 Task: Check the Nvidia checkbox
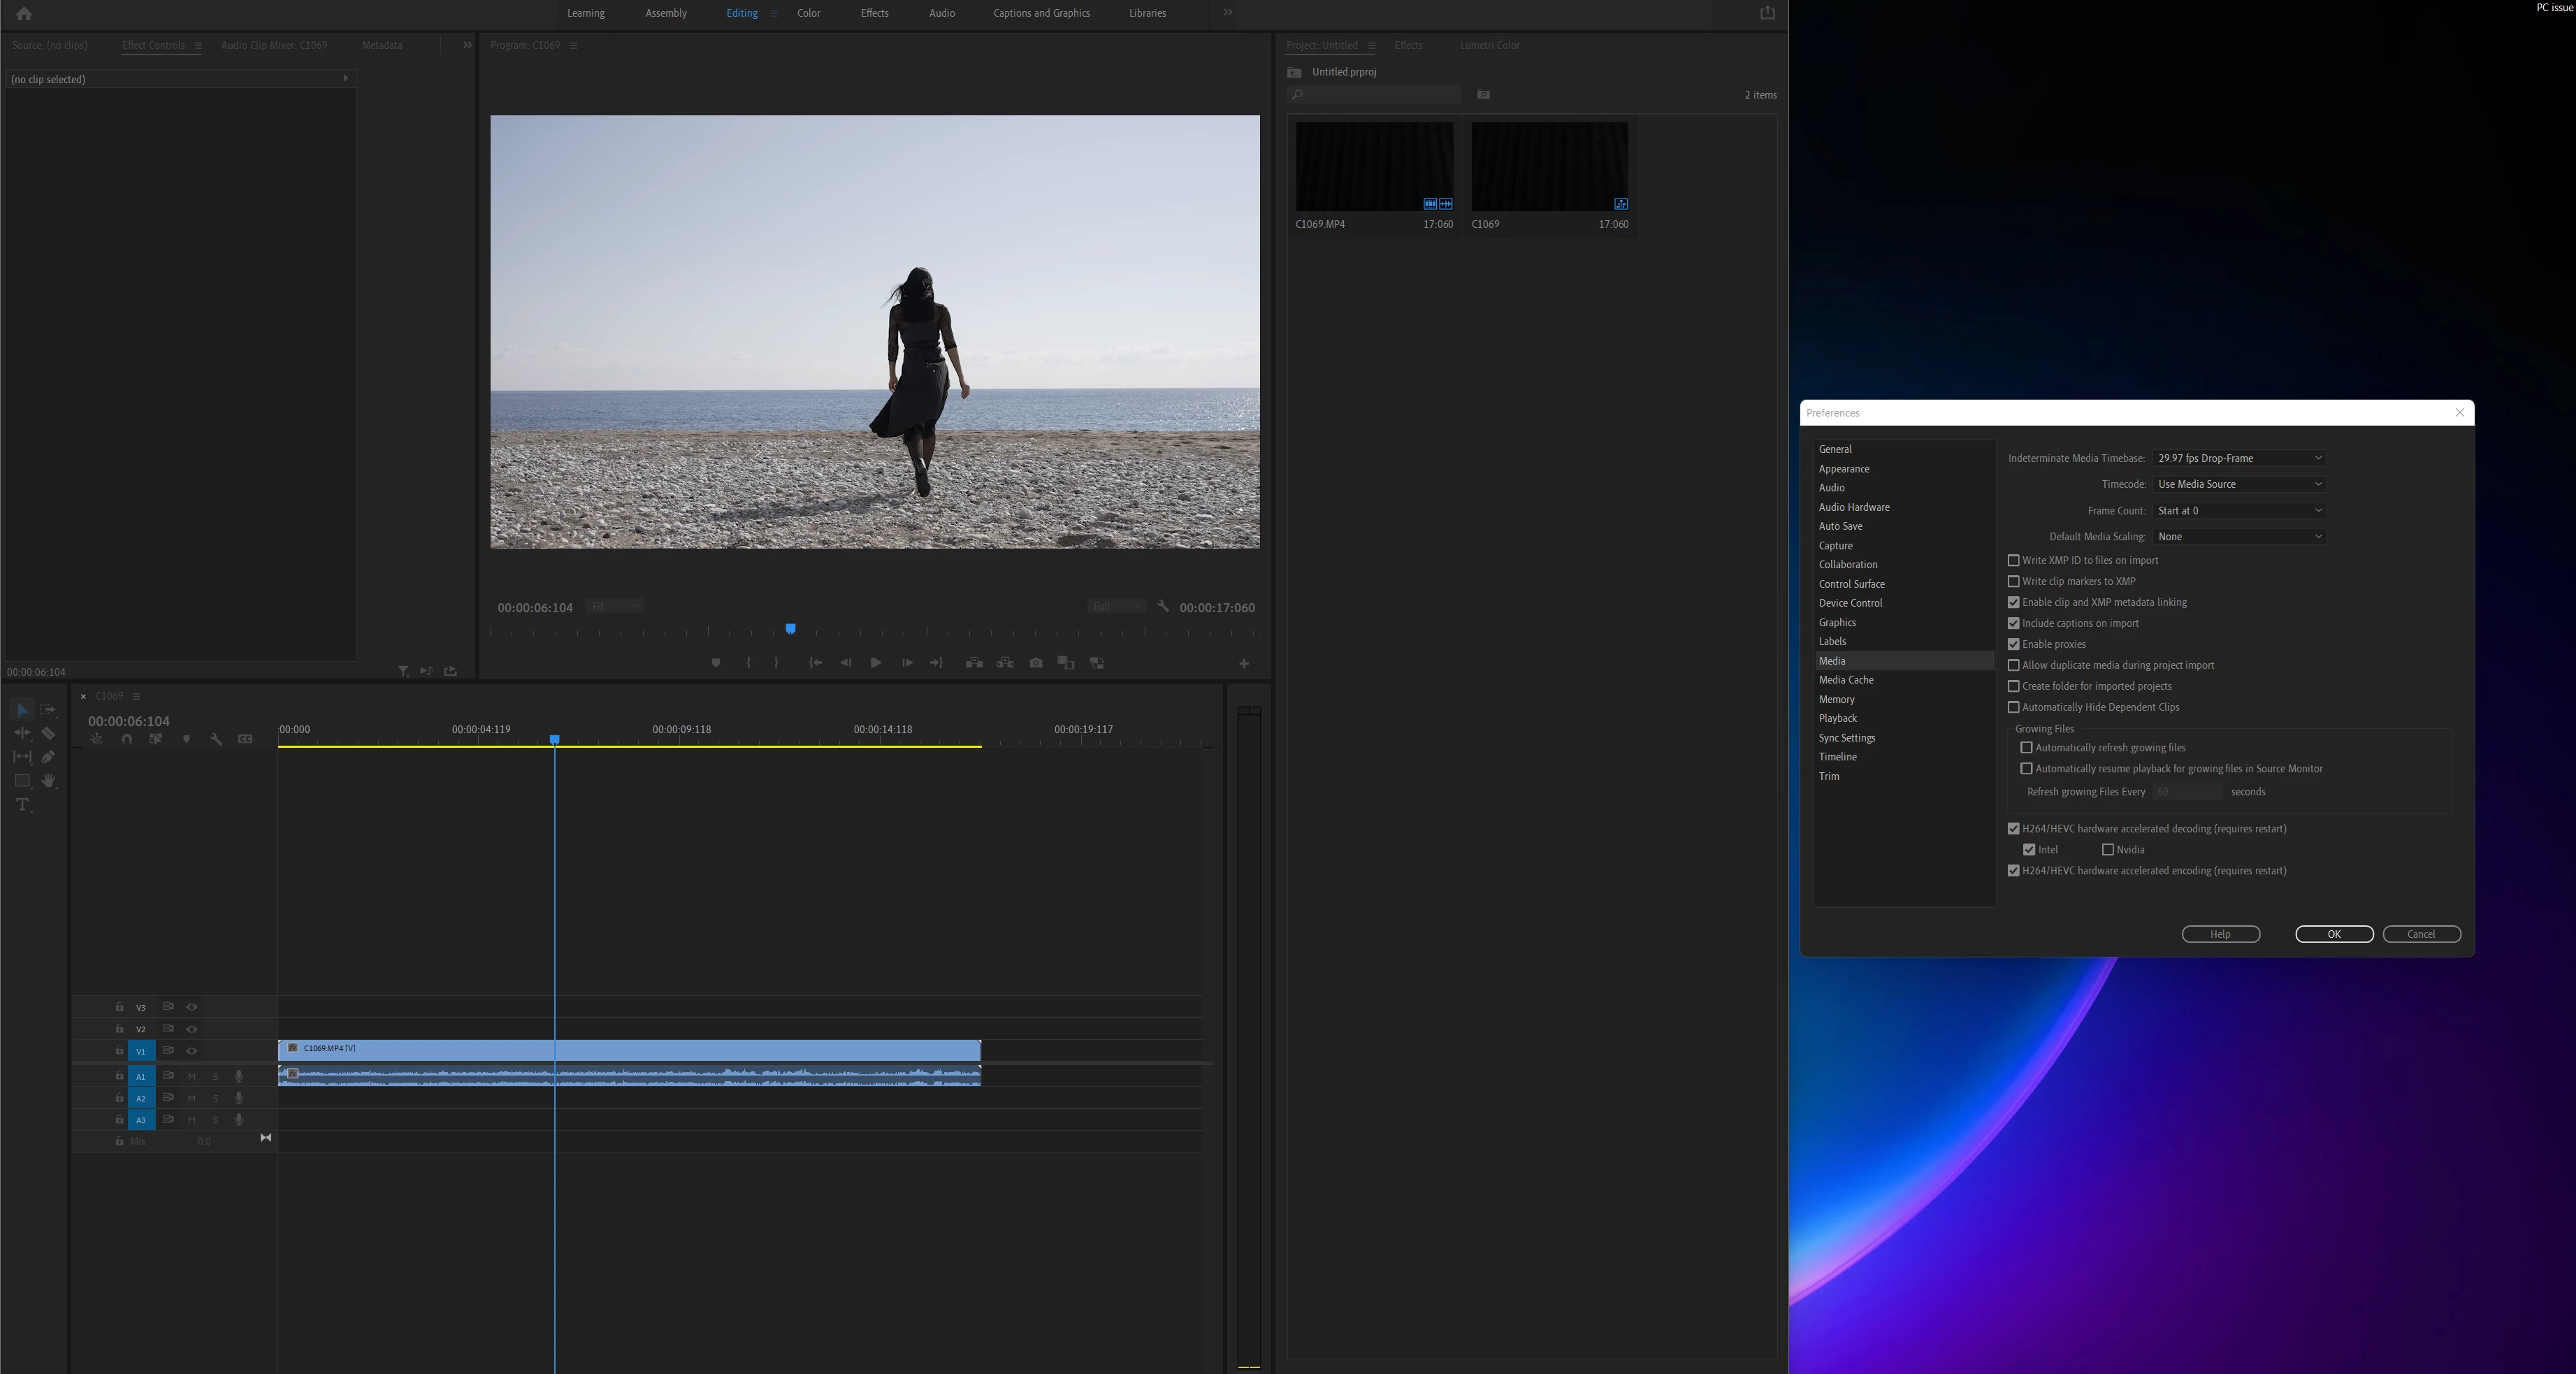[x=2107, y=850]
